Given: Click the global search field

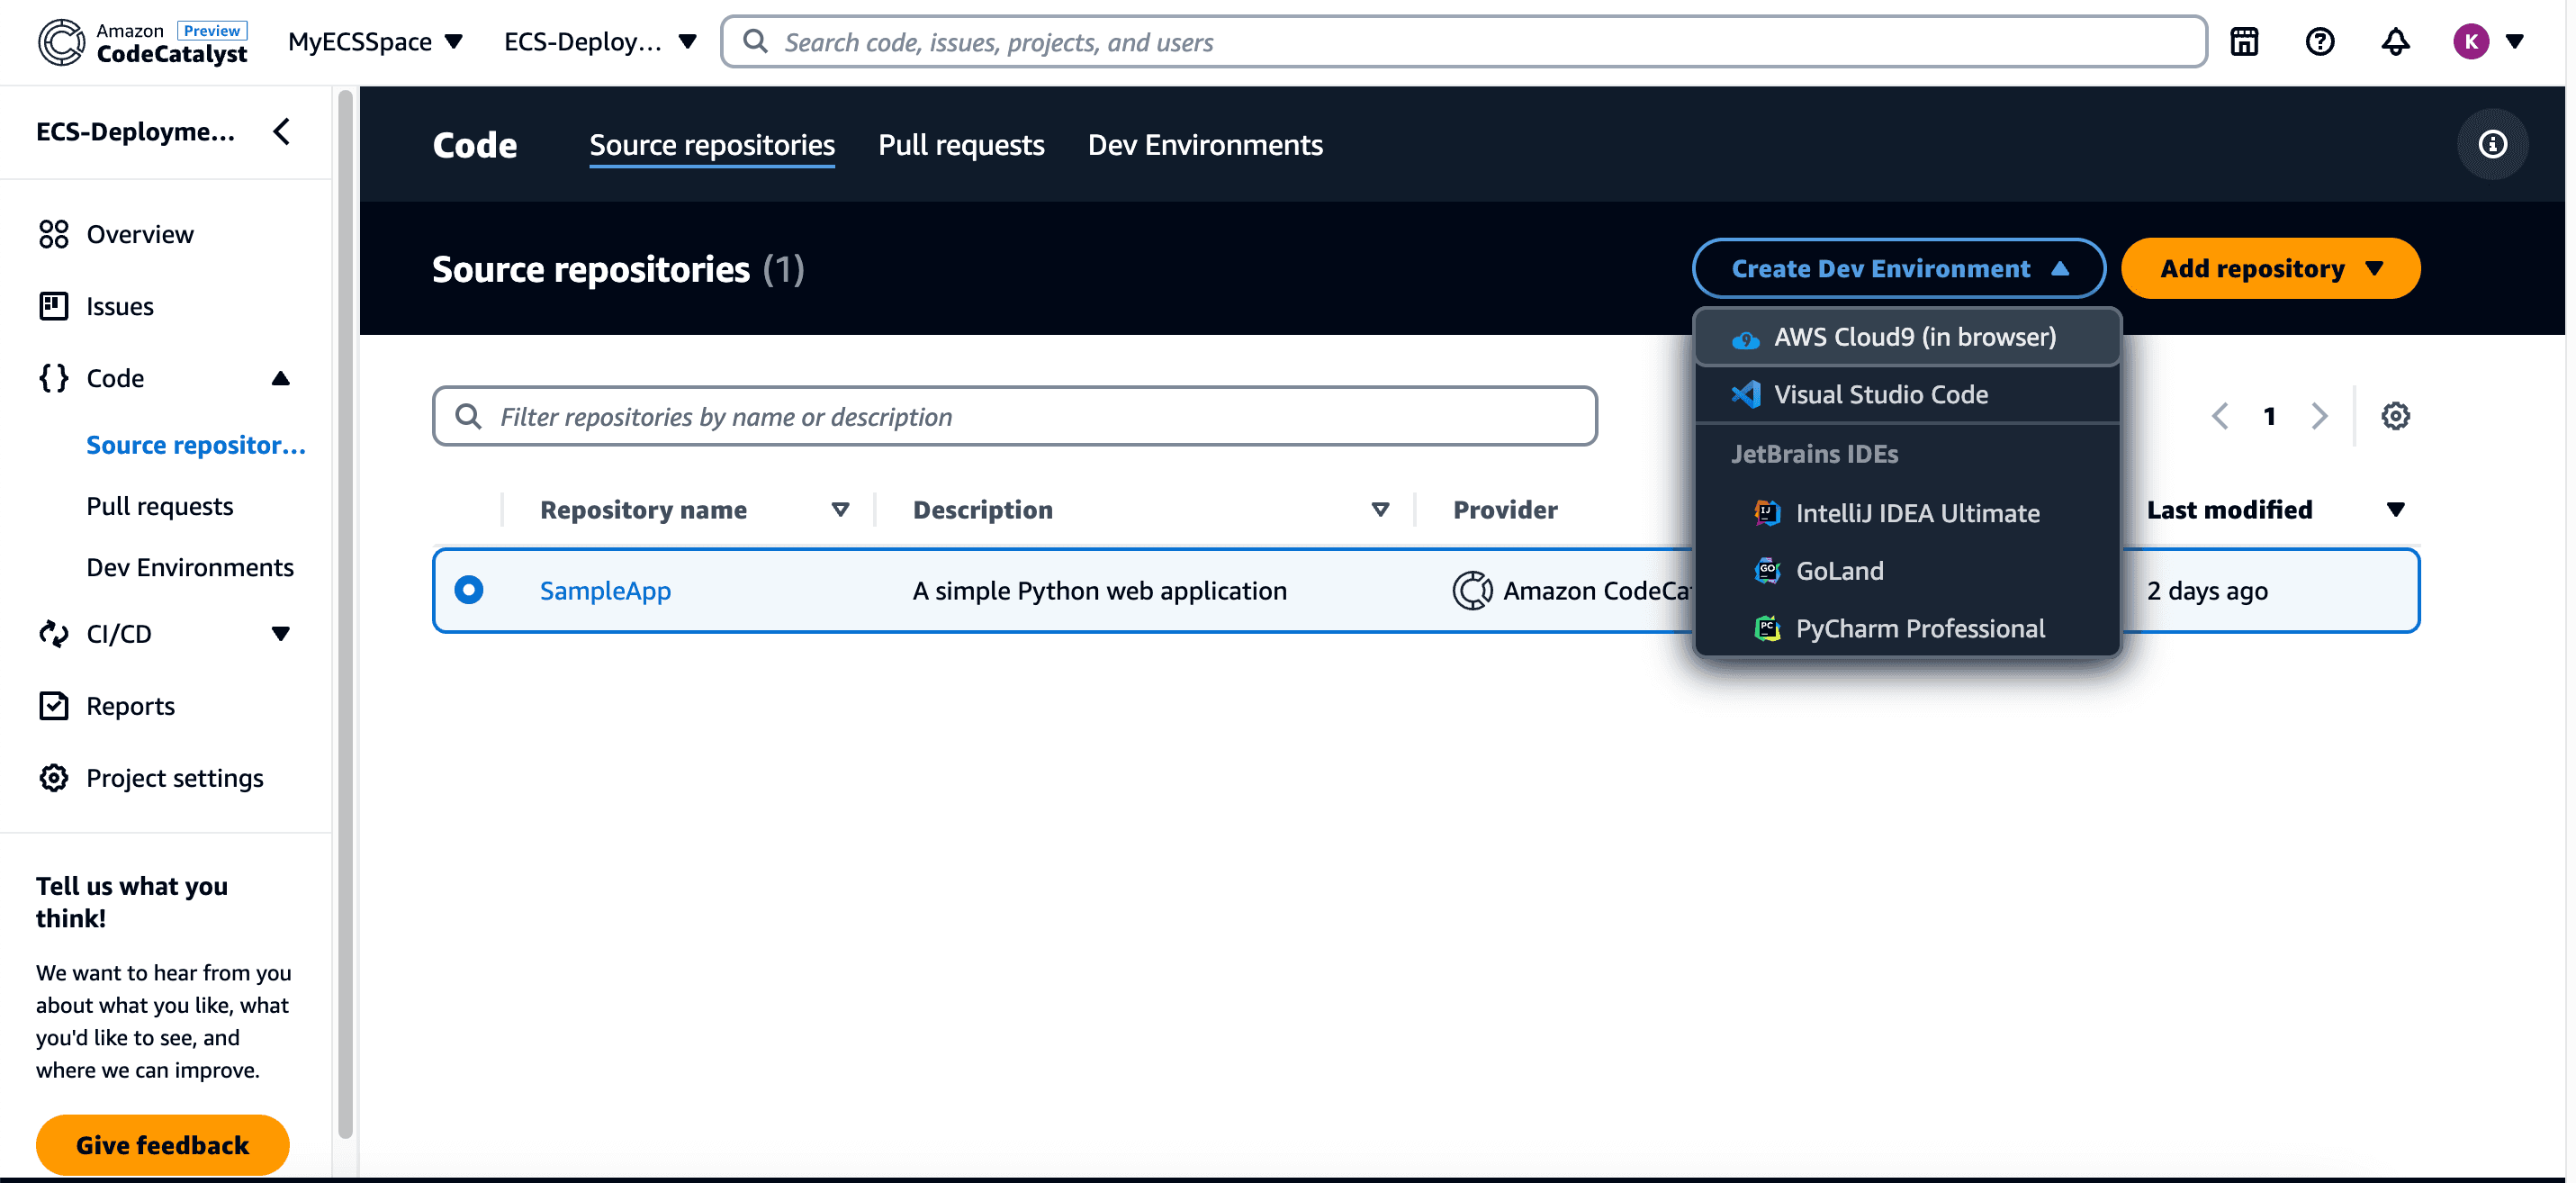Looking at the screenshot, I should (1464, 42).
